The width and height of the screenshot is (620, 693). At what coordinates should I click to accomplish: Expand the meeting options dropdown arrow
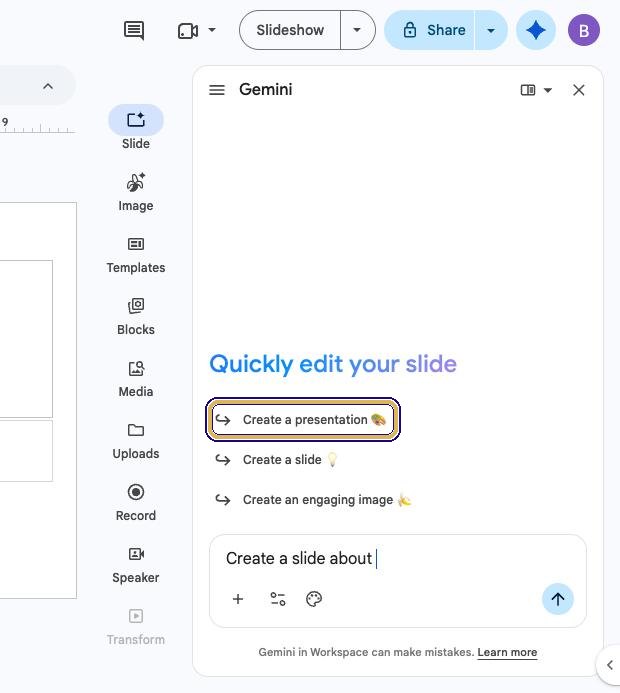pyautogui.click(x=212, y=30)
